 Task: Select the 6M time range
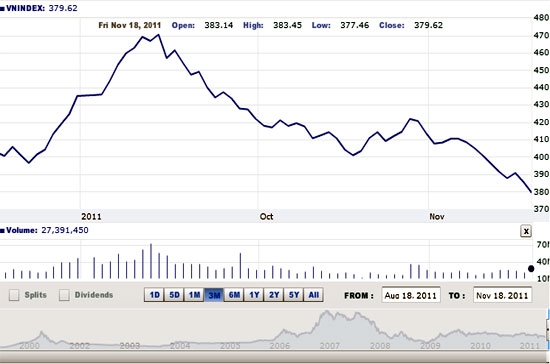234,295
